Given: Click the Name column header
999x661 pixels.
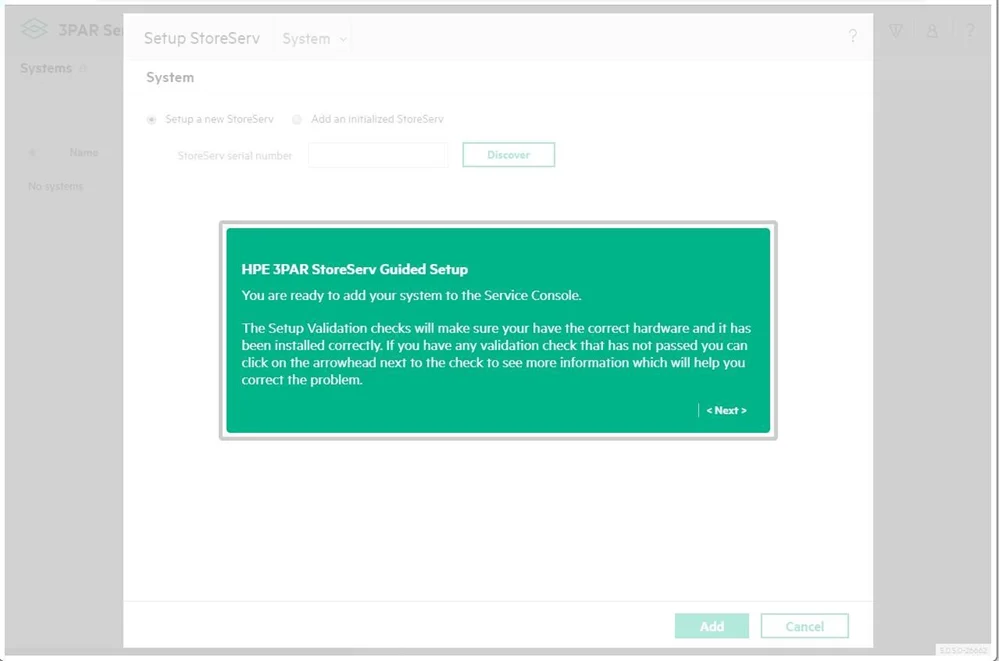Looking at the screenshot, I should (83, 152).
